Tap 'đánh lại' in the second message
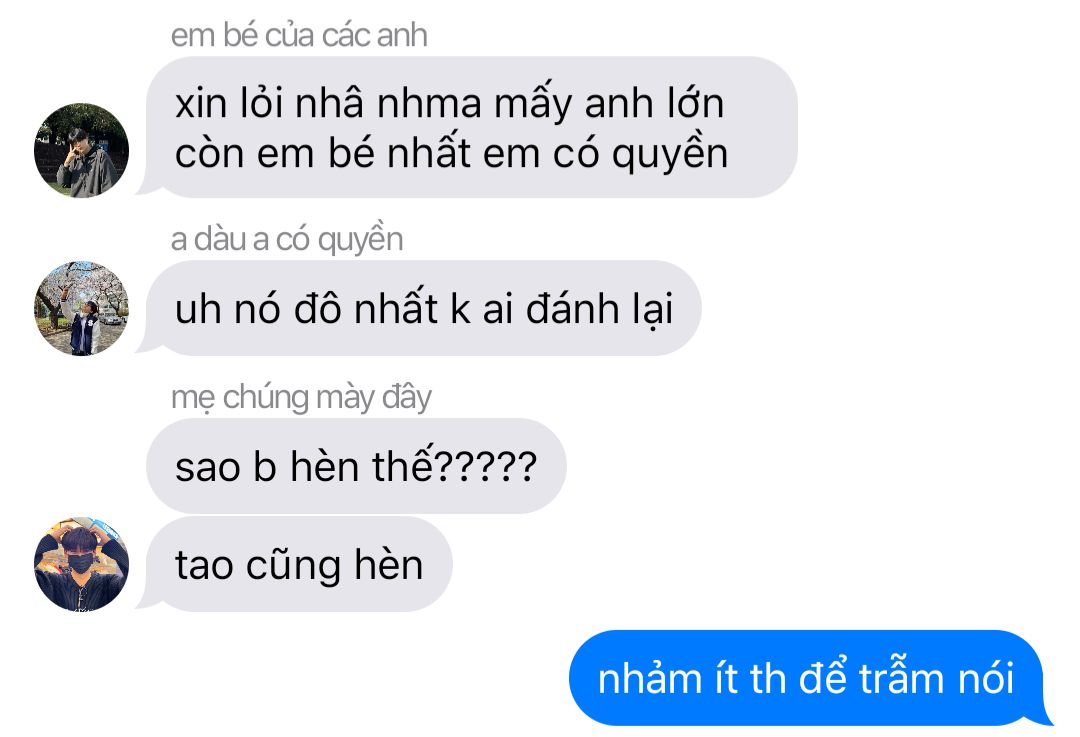1080x737 pixels. coord(599,309)
